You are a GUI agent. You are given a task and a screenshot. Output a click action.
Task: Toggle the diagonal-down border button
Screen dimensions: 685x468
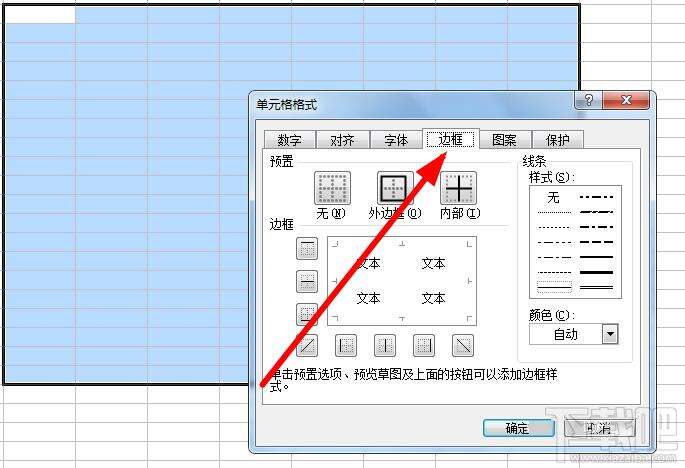click(463, 346)
